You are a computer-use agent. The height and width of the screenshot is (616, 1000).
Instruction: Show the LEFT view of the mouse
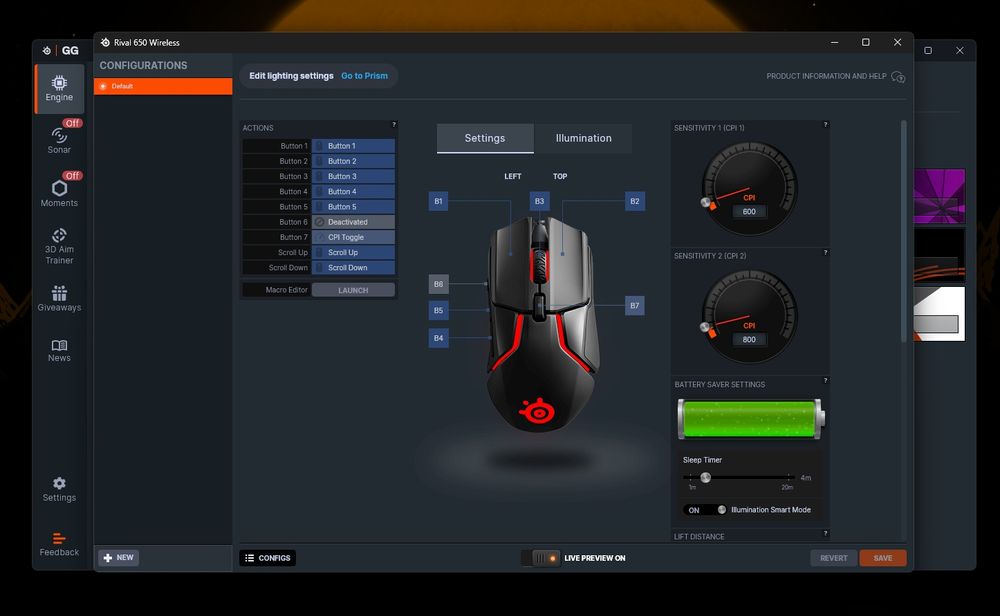[513, 176]
